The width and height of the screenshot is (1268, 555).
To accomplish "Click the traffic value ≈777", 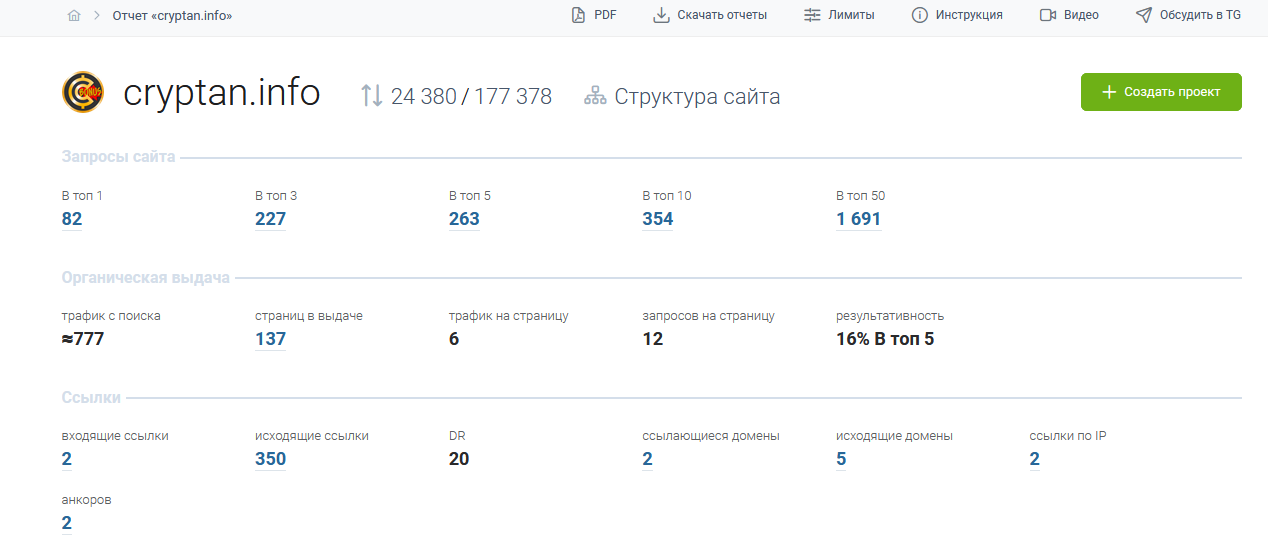I will 83,339.
